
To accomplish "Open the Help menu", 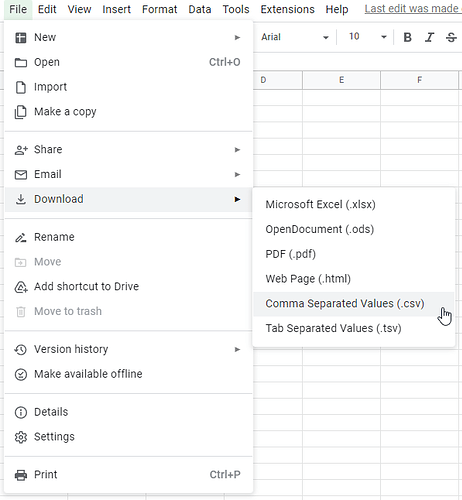I will tap(337, 9).
